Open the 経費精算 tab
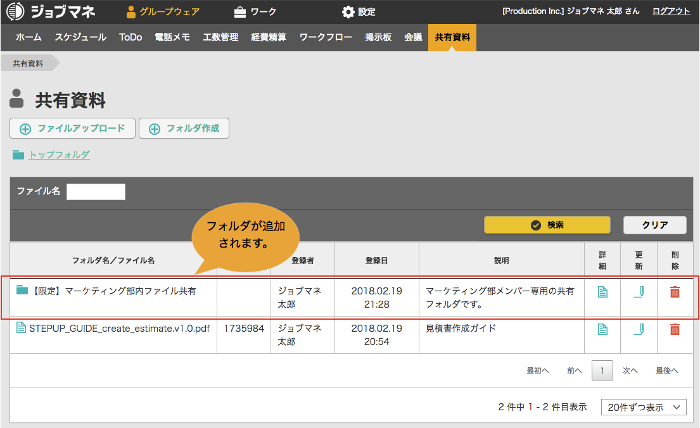 [x=268, y=37]
